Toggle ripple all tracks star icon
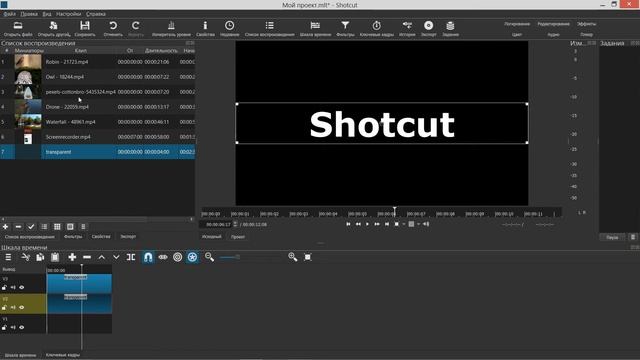This screenshot has width=640, height=360. point(192,257)
